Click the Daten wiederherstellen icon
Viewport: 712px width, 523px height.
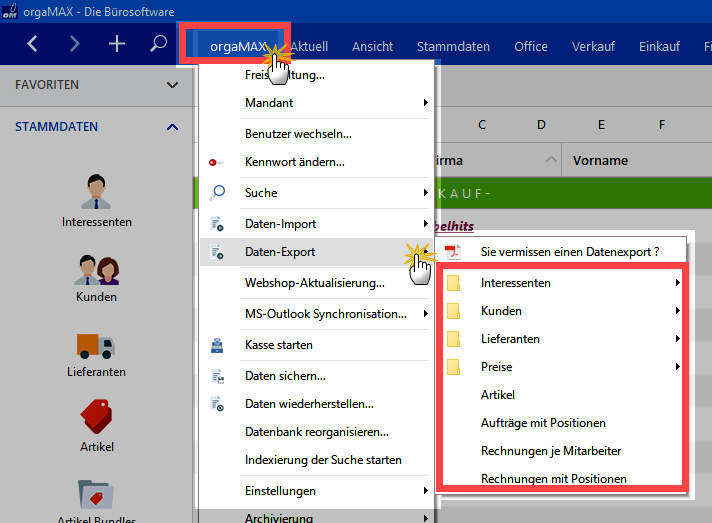point(217,404)
